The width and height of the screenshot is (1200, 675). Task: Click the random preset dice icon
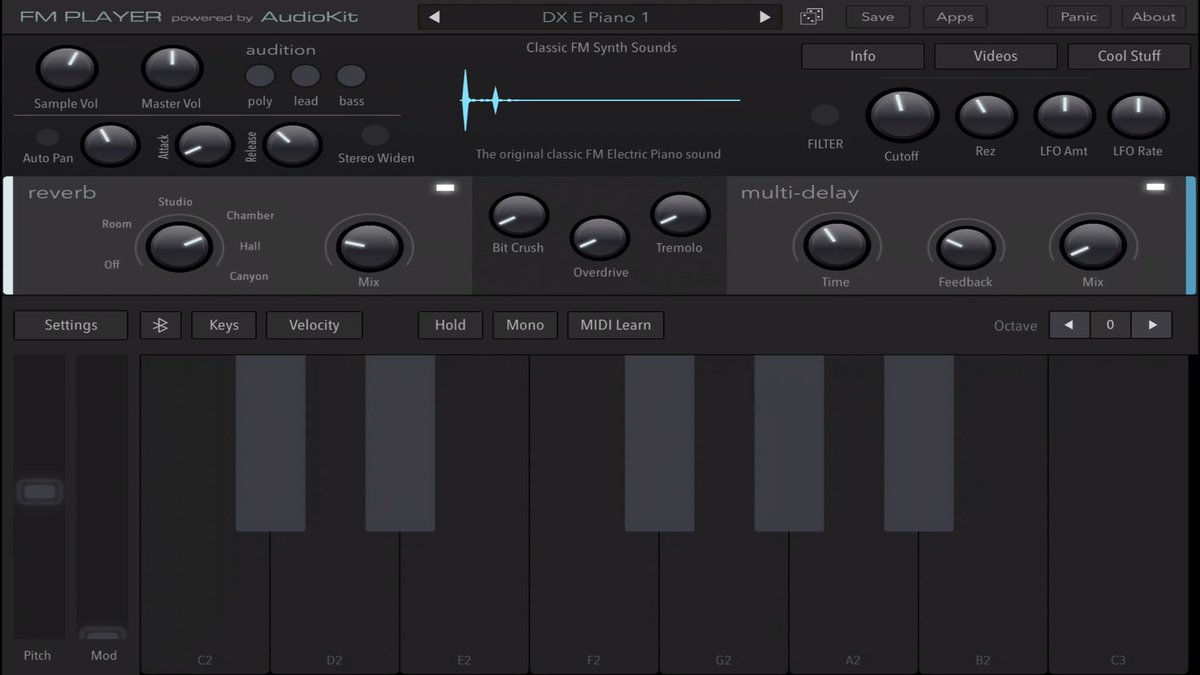[x=812, y=17]
